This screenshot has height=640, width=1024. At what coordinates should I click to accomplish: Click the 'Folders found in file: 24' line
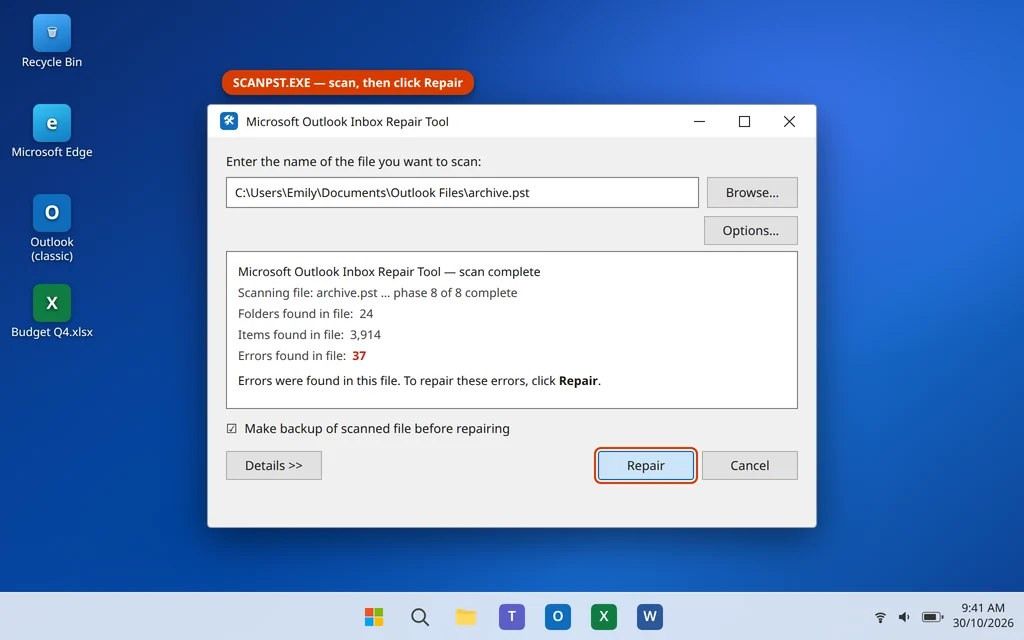coord(306,314)
